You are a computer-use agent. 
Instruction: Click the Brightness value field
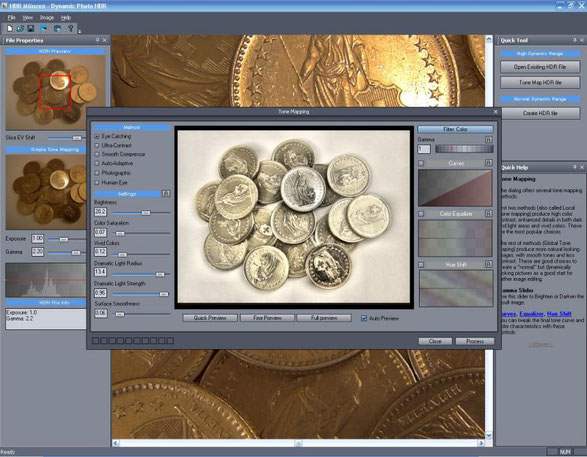tap(100, 212)
